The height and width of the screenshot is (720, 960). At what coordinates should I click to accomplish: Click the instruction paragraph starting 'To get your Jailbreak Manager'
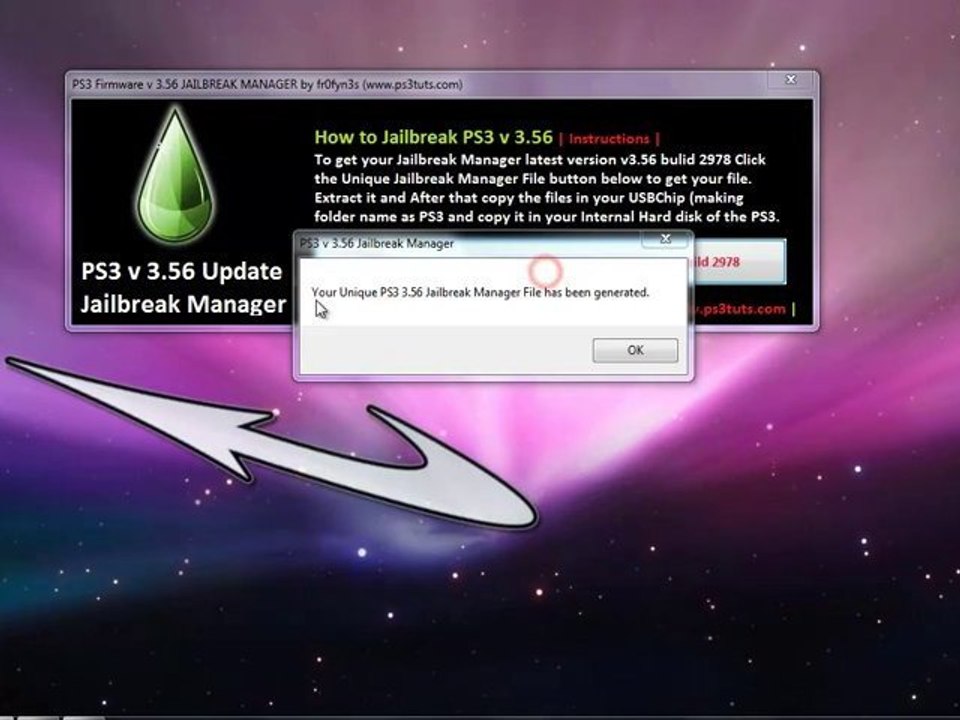click(x=546, y=188)
